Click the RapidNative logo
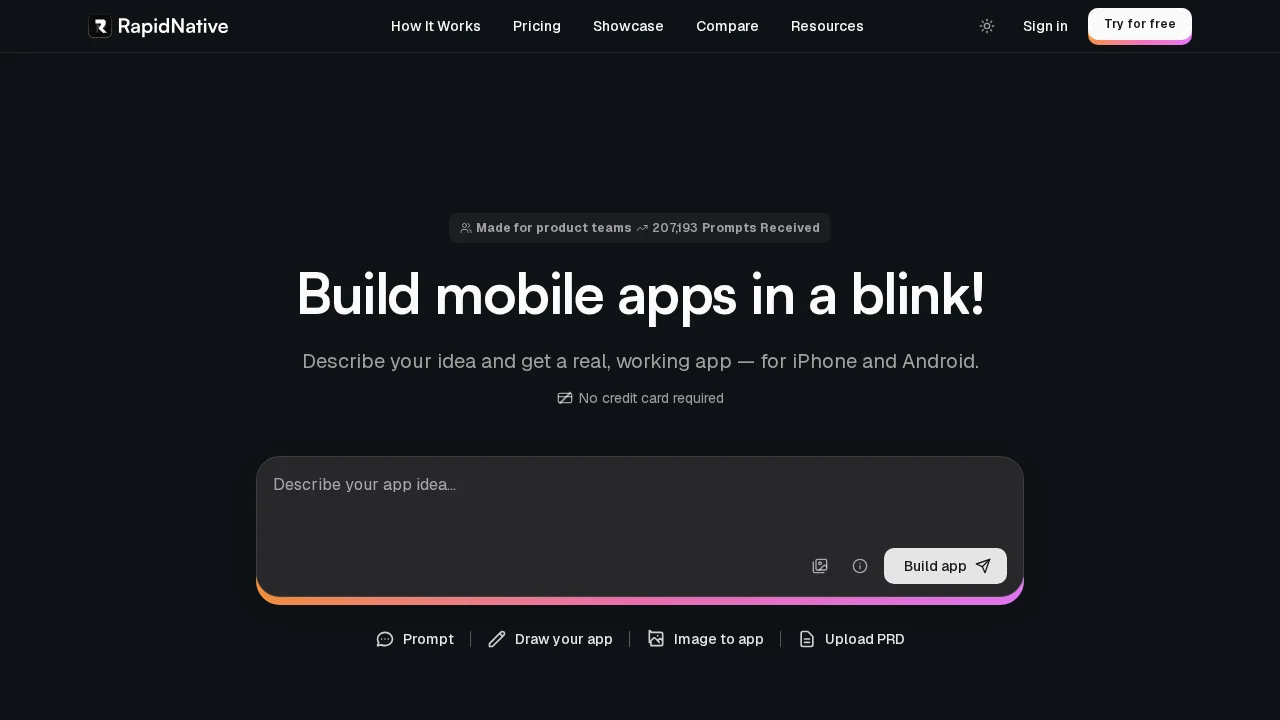Image resolution: width=1280 pixels, height=720 pixels. 158,26
